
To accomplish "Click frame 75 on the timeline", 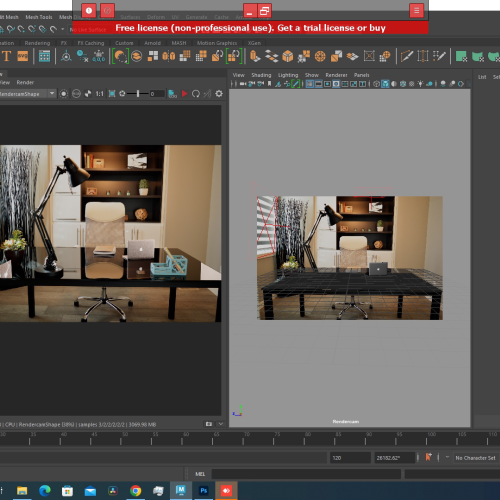I will [274, 438].
